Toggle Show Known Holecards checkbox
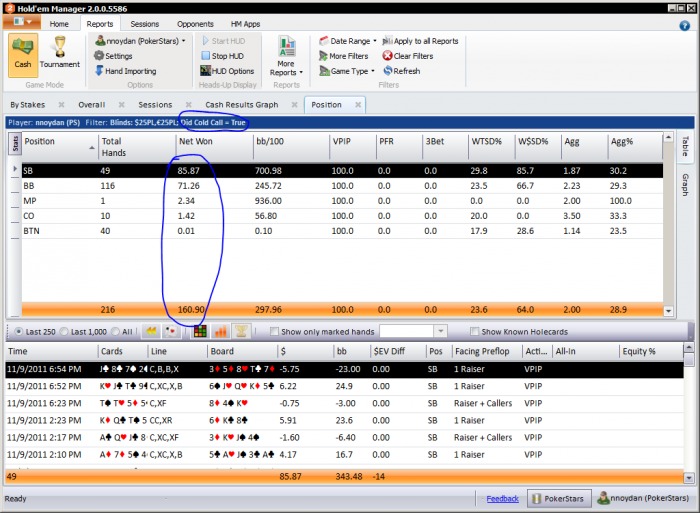Image resolution: width=700 pixels, height=513 pixels. [x=475, y=331]
